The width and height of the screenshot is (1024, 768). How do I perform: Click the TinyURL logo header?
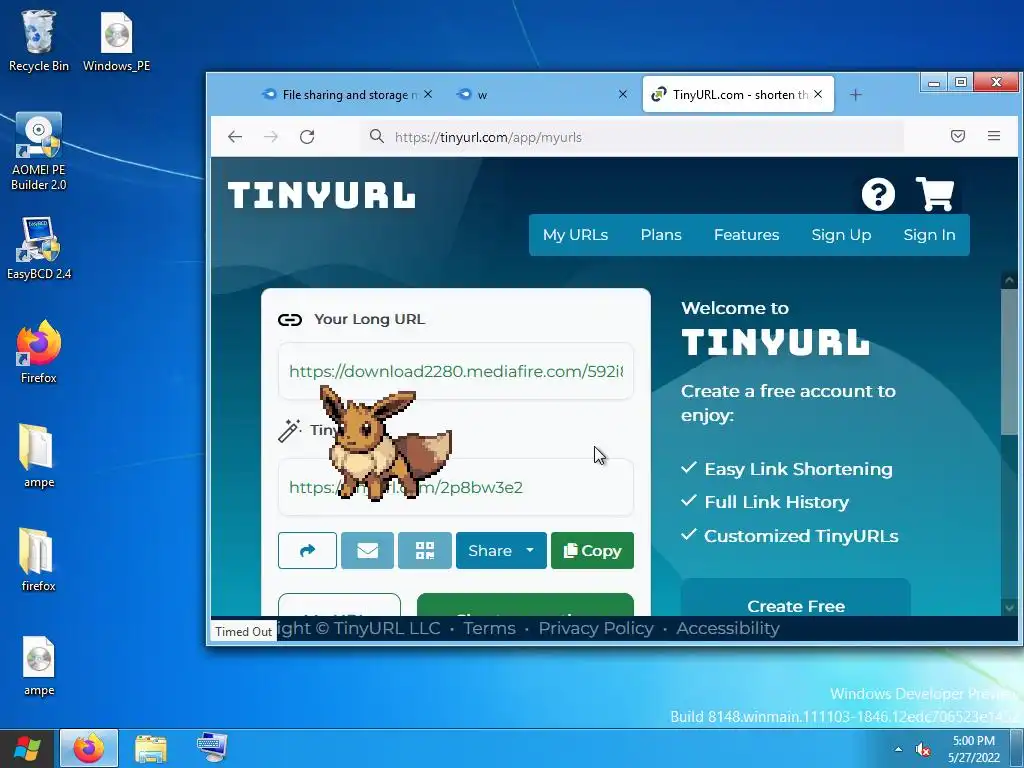tap(321, 195)
